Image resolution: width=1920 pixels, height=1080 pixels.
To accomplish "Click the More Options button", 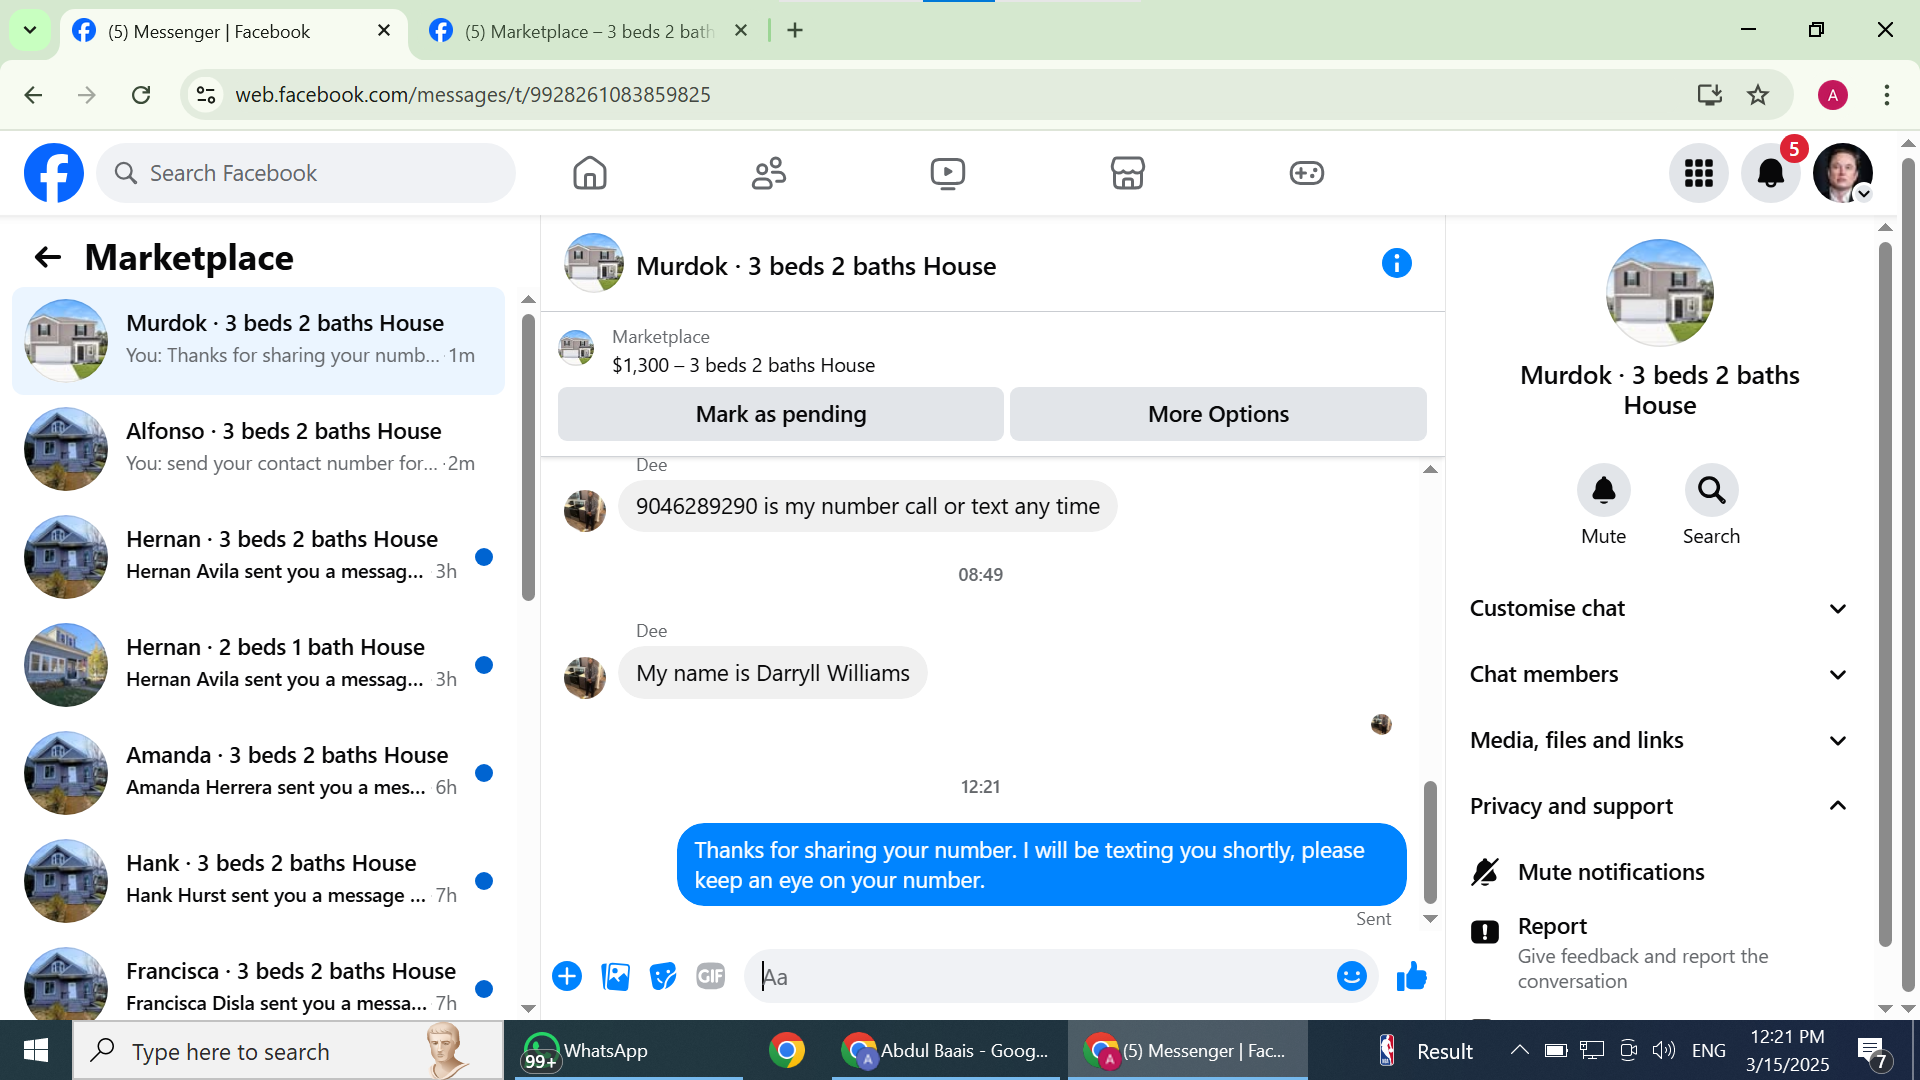I will (x=1217, y=414).
